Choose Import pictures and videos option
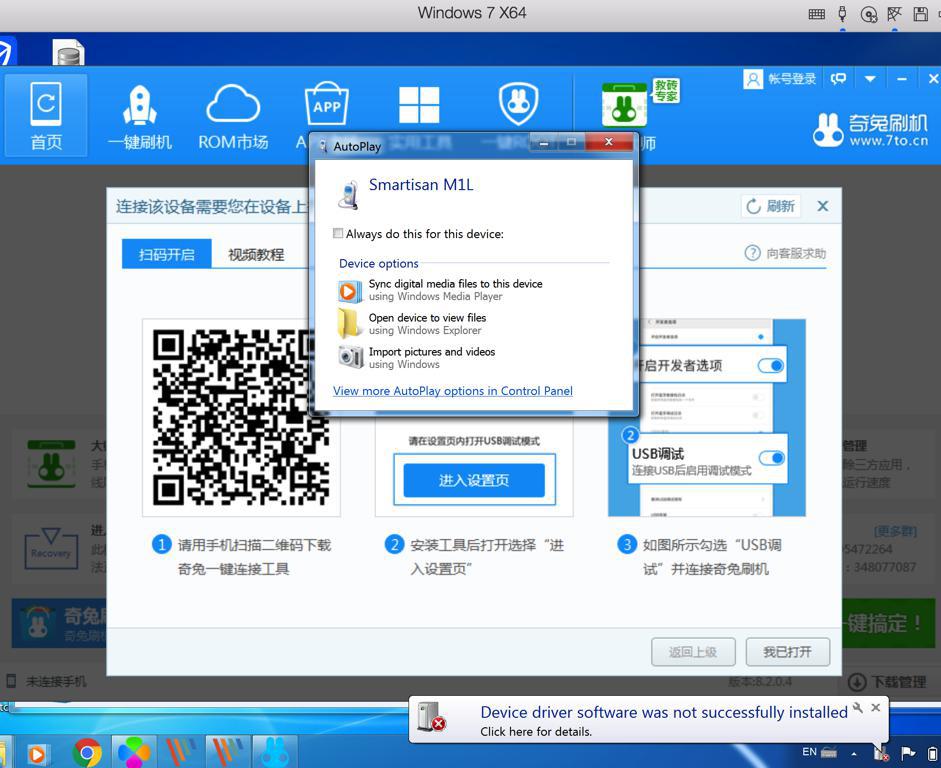941x768 pixels. pos(417,358)
